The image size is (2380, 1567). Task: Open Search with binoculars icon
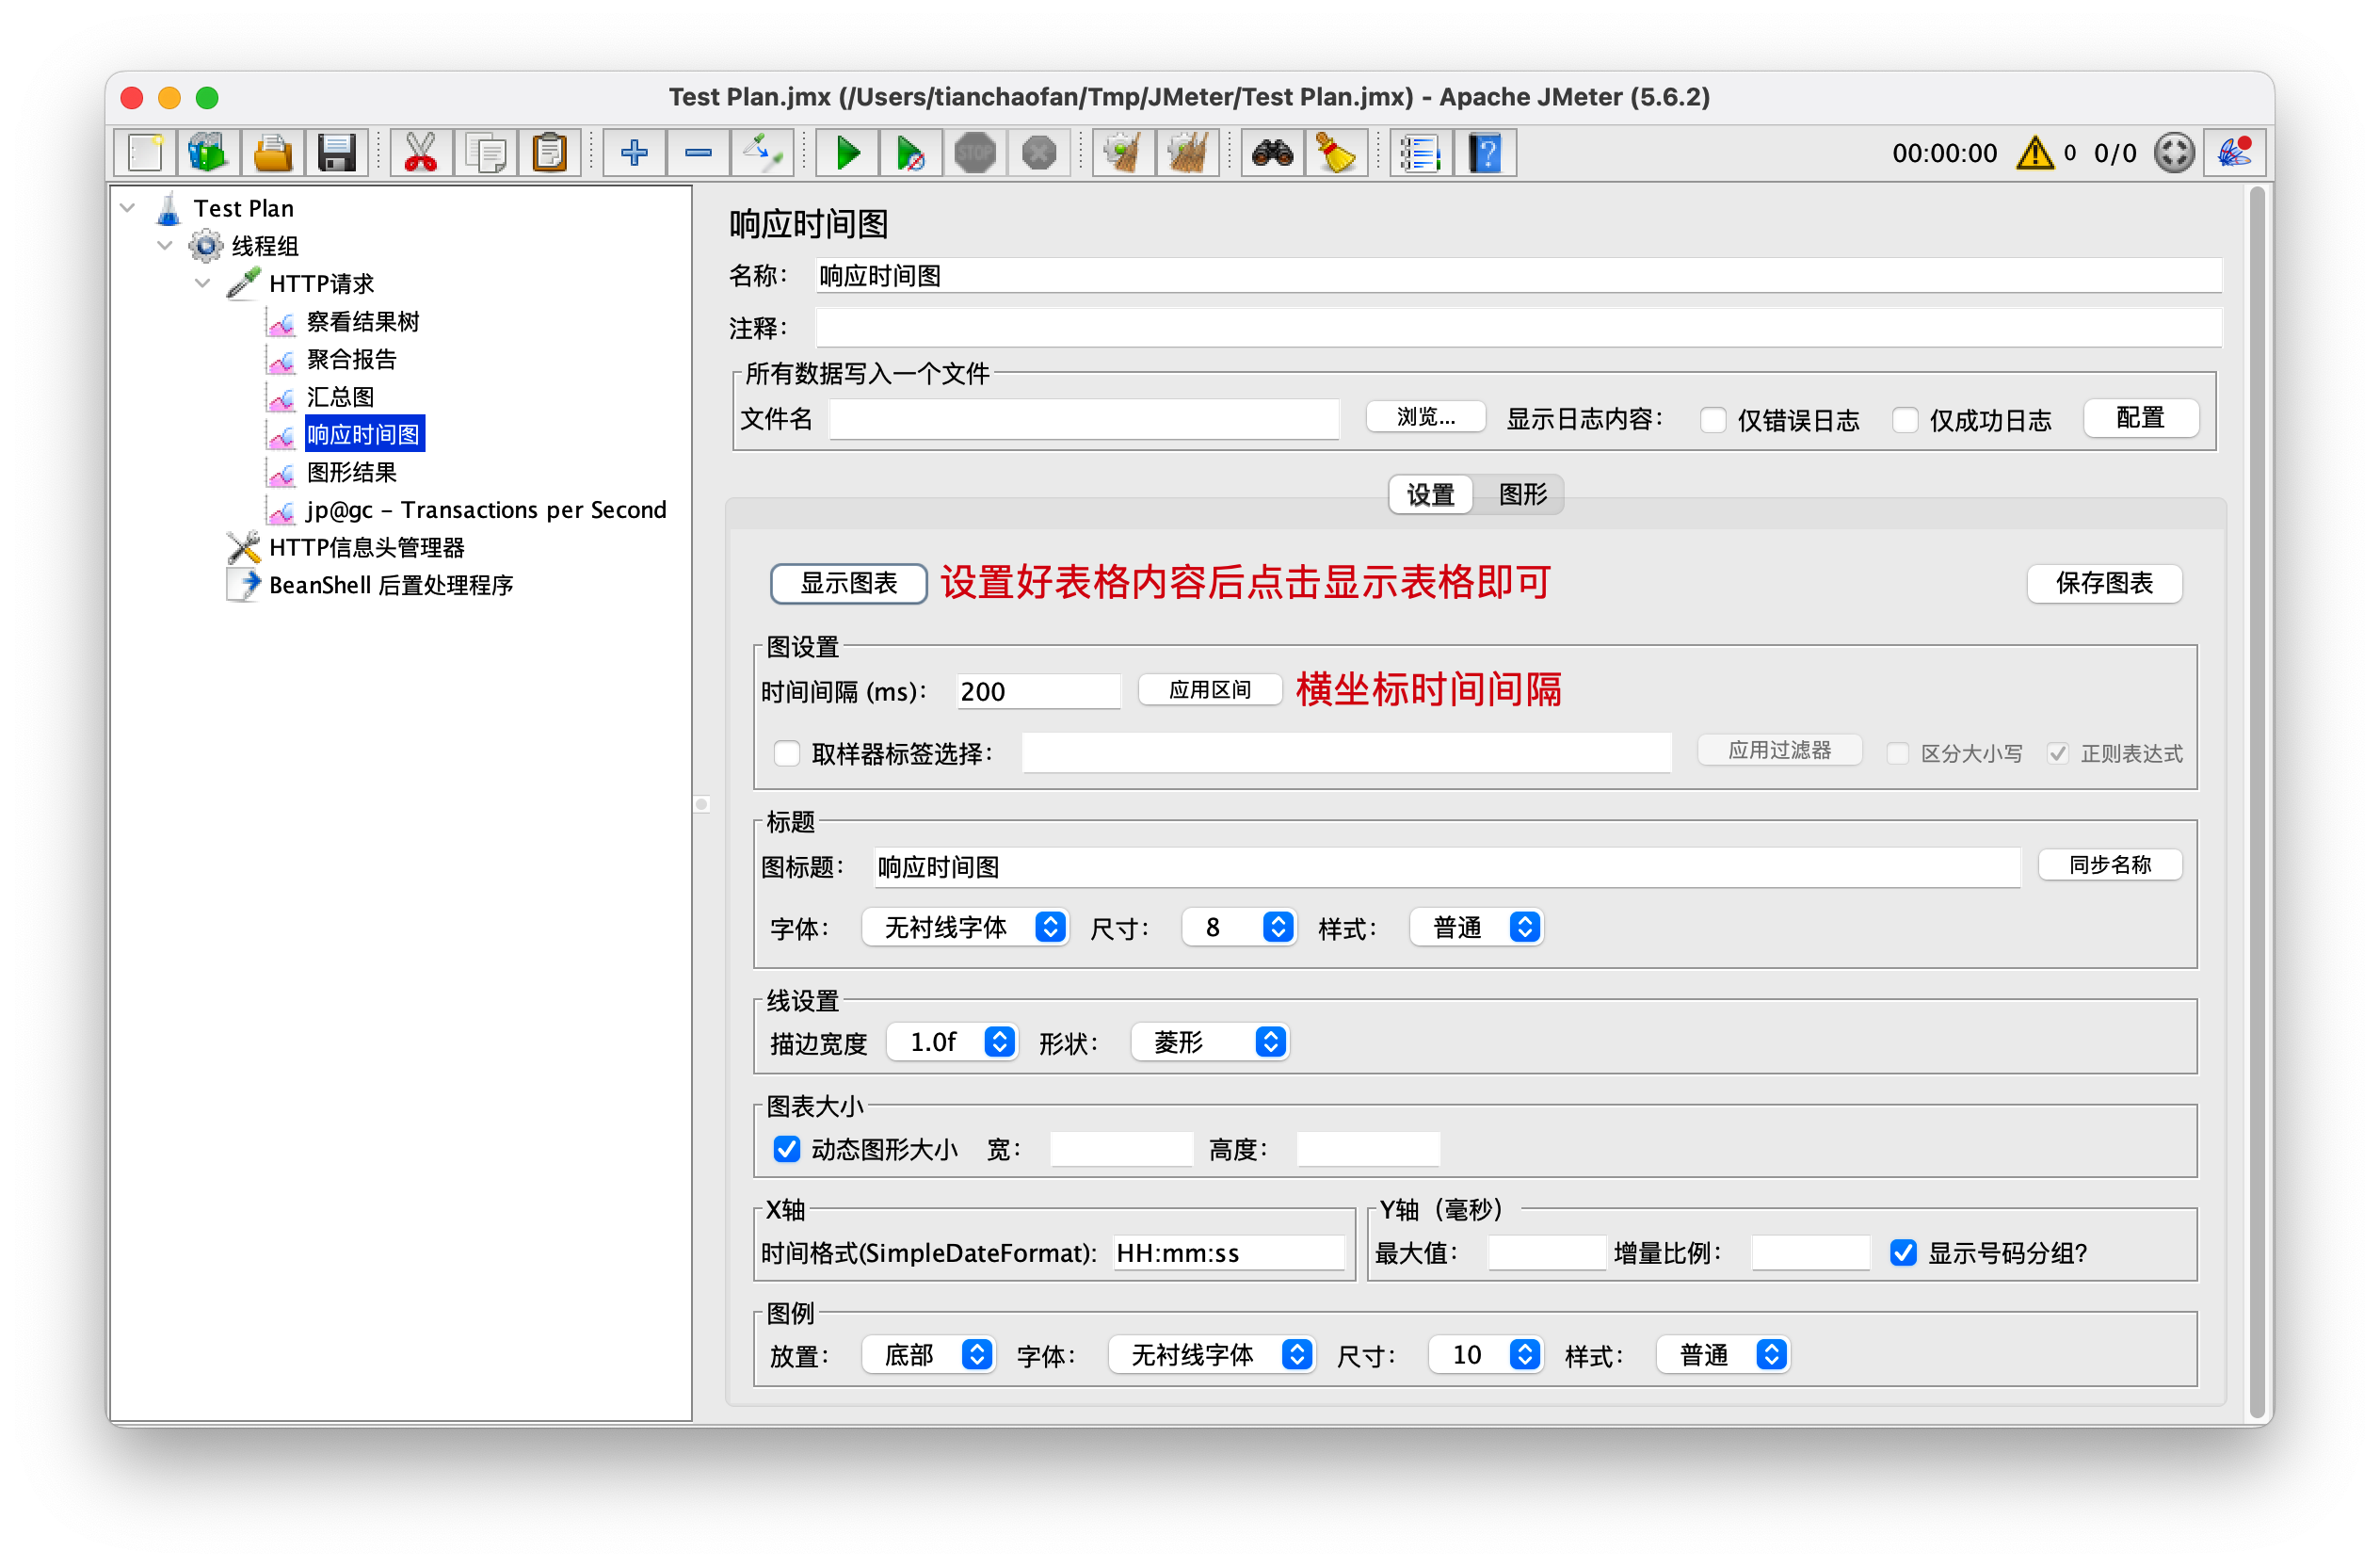tap(1272, 153)
